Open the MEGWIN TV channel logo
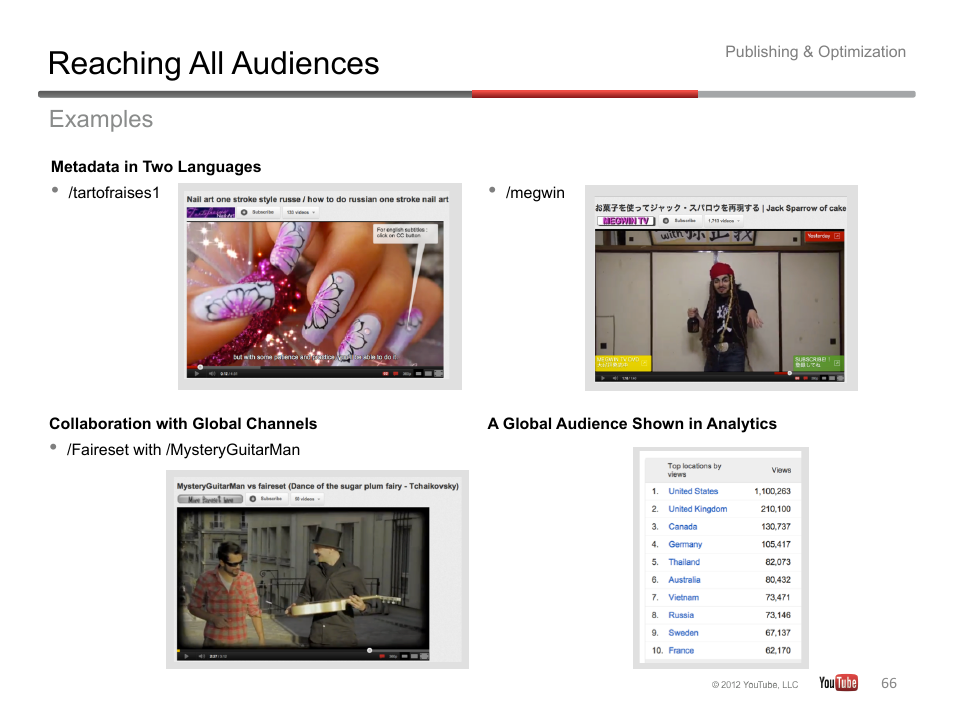 click(x=626, y=221)
